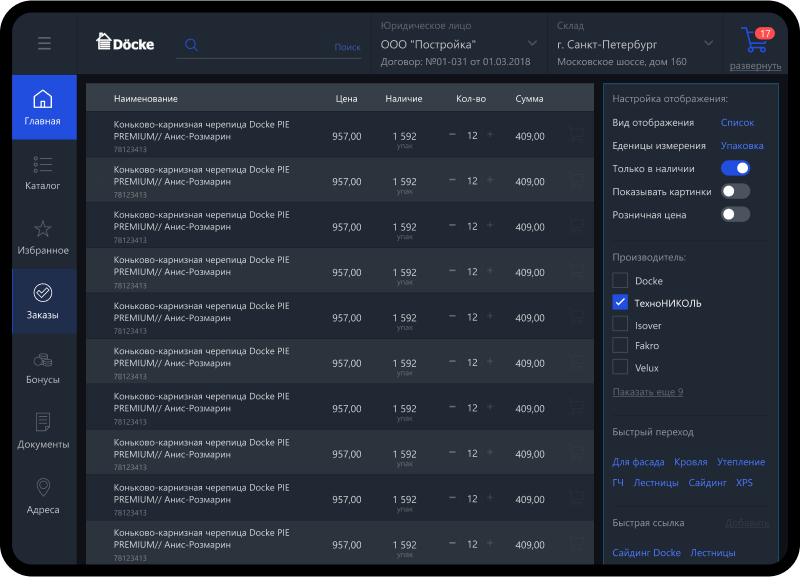This screenshot has width=800, height=577.
Task: Click Договор: №01-031 от 01.03.2018 text
Action: pos(455,62)
